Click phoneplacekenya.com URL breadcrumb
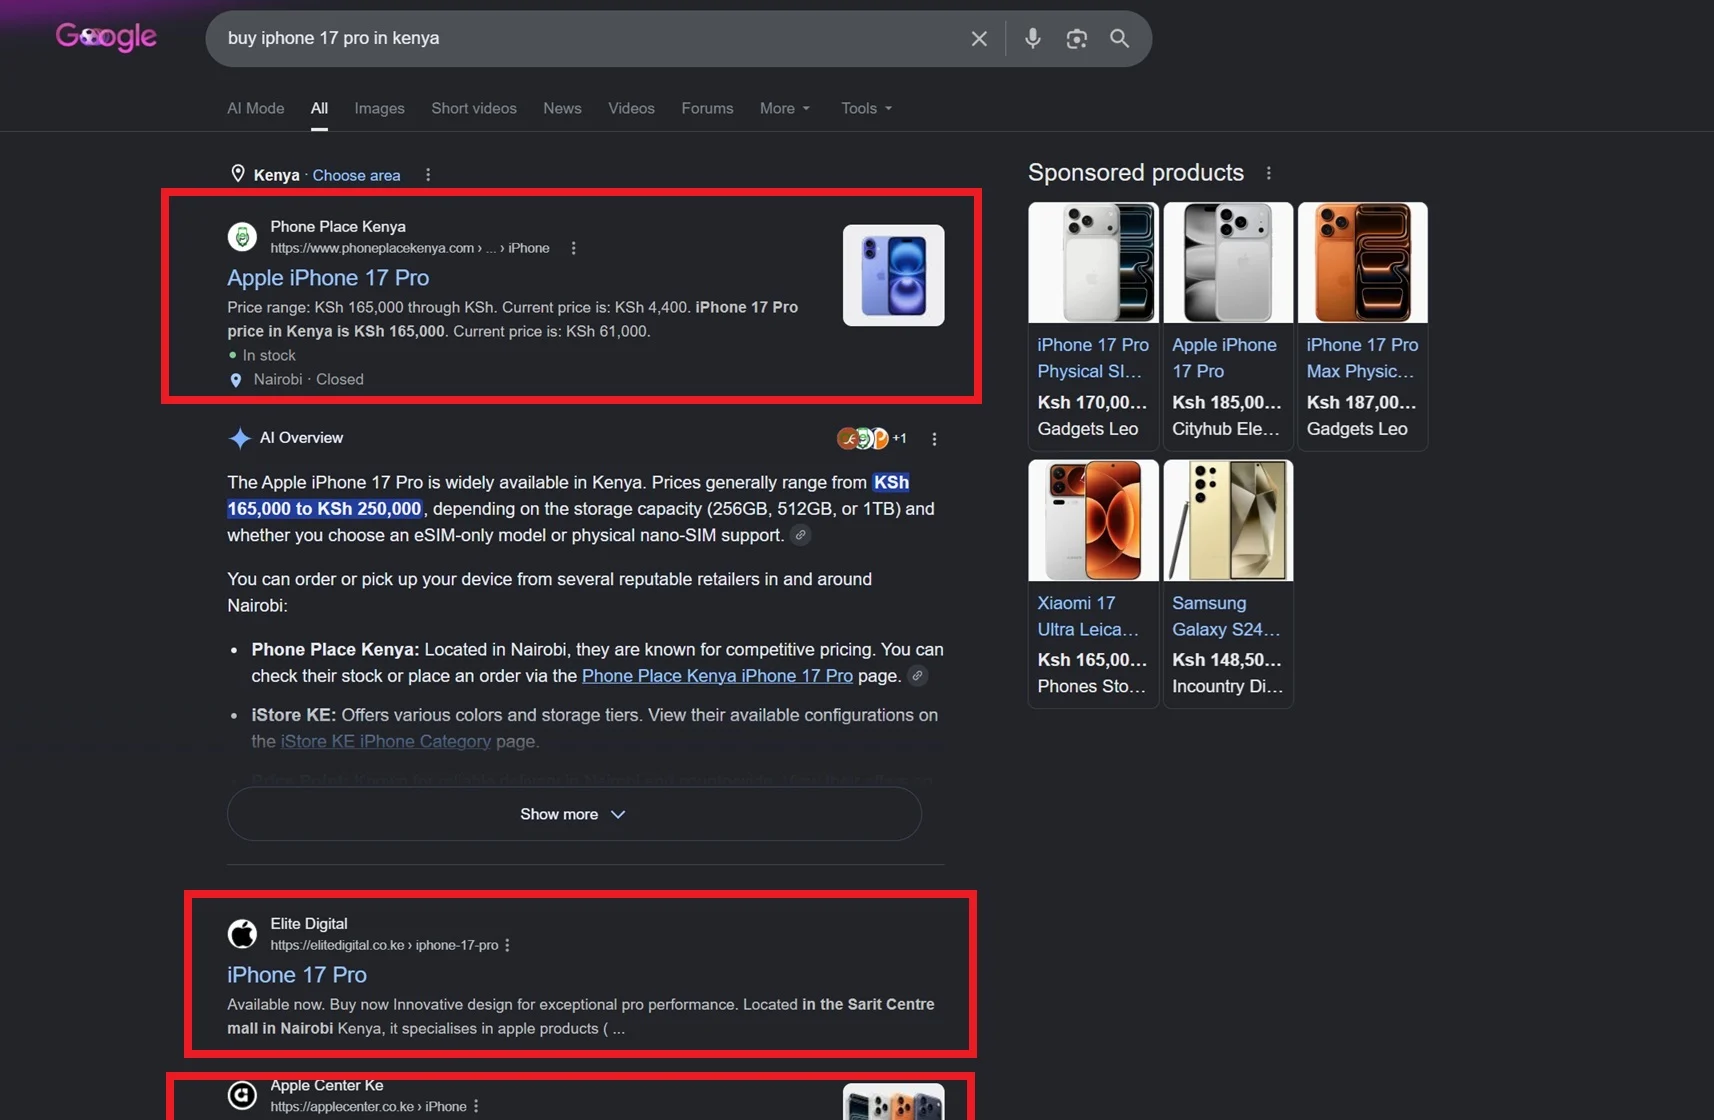This screenshot has width=1714, height=1120. click(x=410, y=248)
